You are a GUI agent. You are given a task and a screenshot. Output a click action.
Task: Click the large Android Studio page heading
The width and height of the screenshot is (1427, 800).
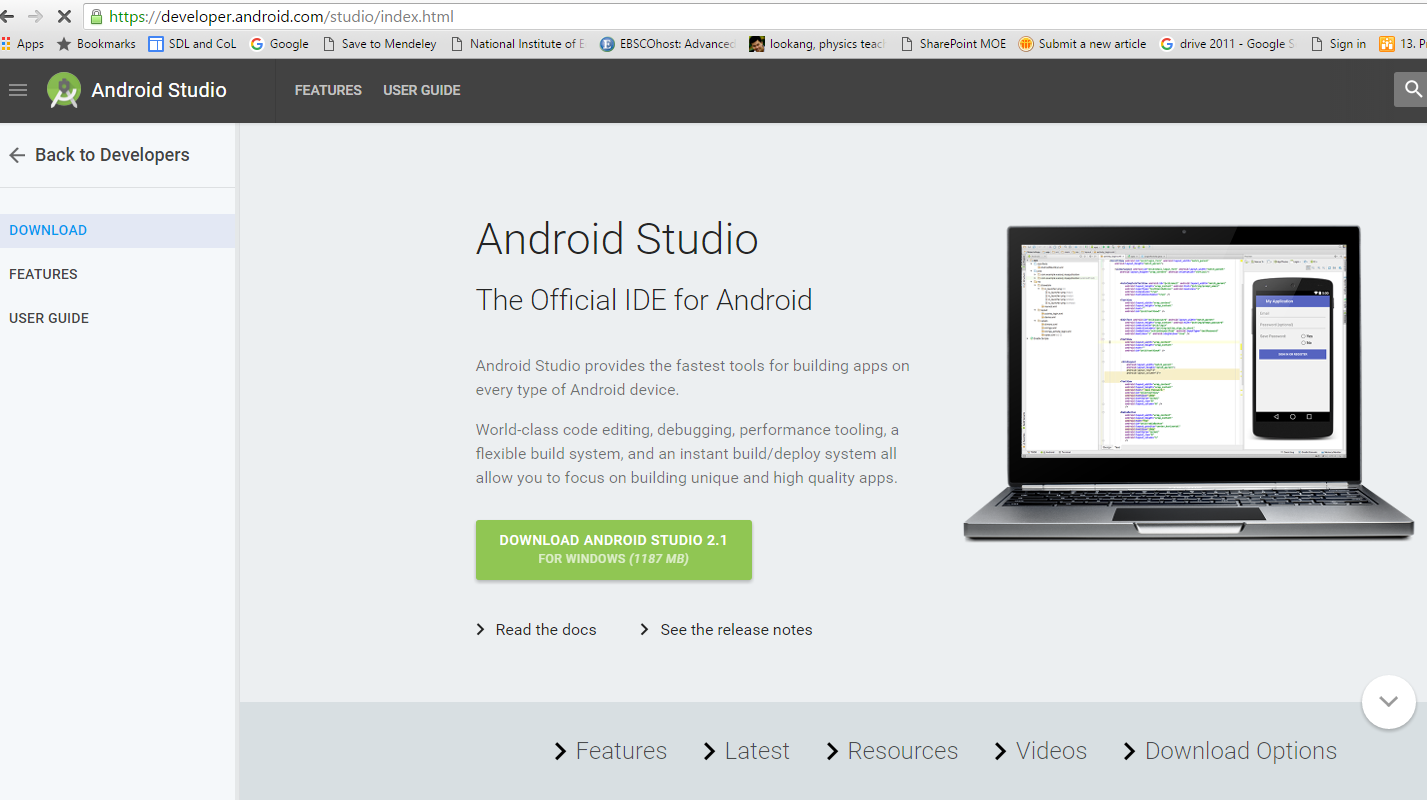(x=617, y=240)
